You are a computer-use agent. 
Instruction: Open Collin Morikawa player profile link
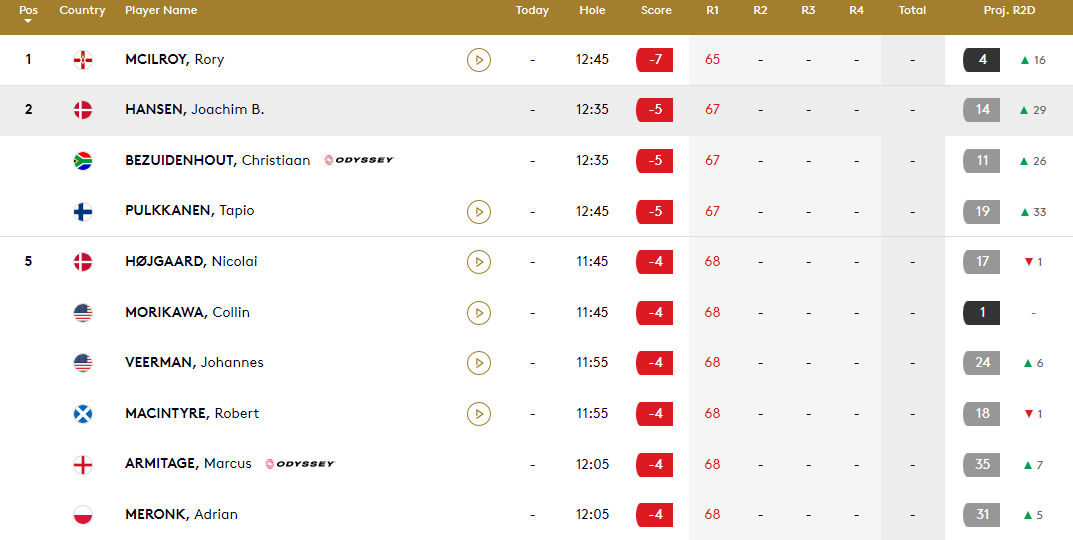click(187, 312)
